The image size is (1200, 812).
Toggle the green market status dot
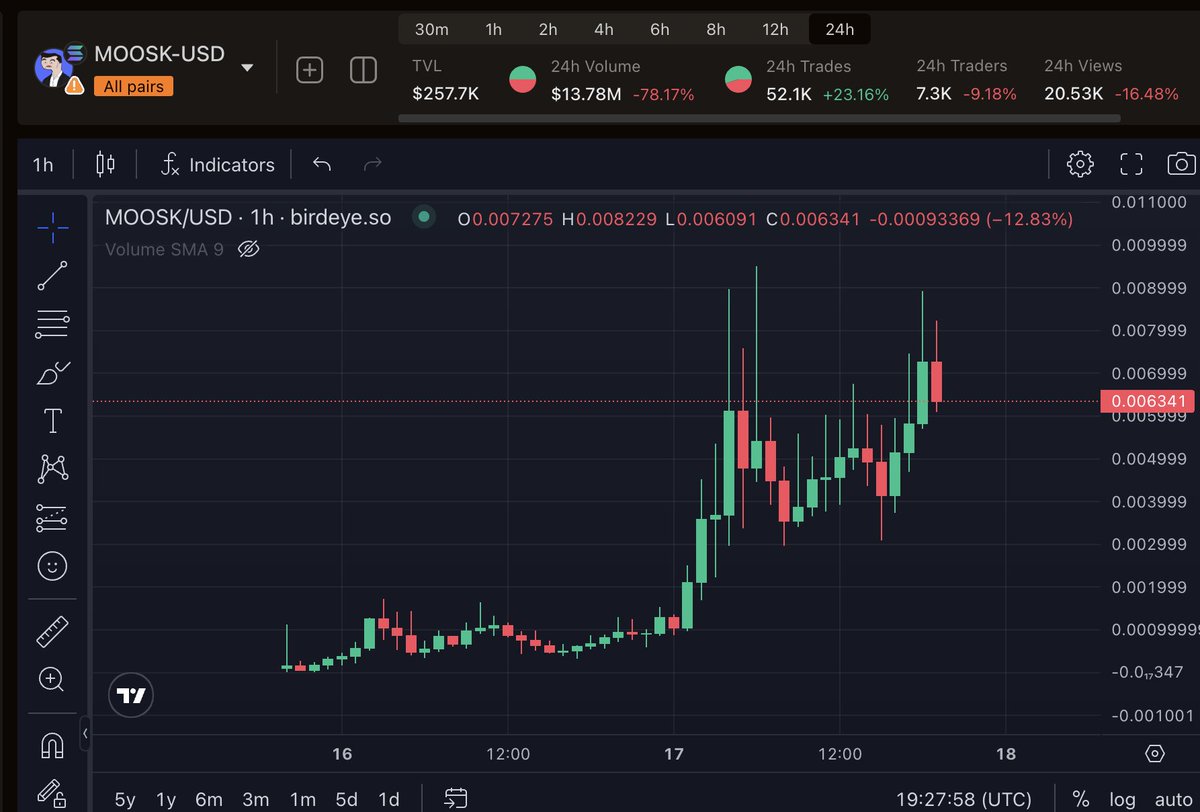424,216
